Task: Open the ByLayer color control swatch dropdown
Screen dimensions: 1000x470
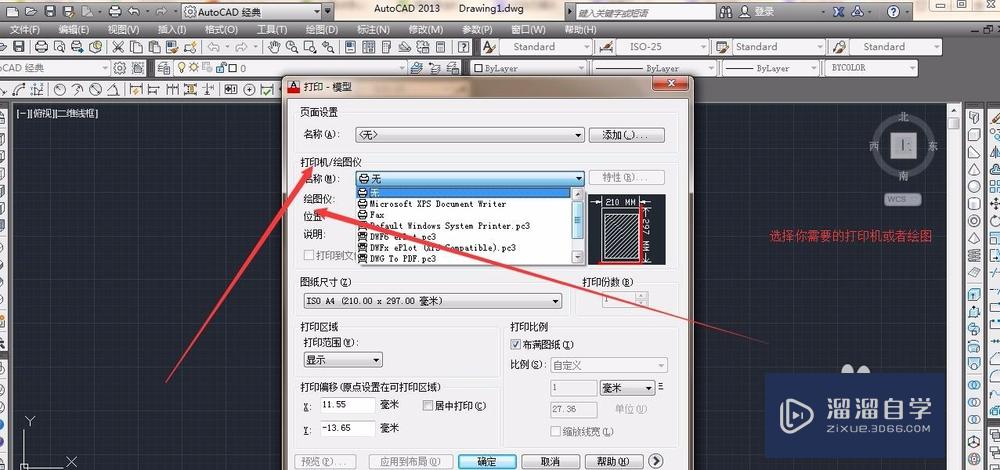Action: pyautogui.click(x=529, y=68)
